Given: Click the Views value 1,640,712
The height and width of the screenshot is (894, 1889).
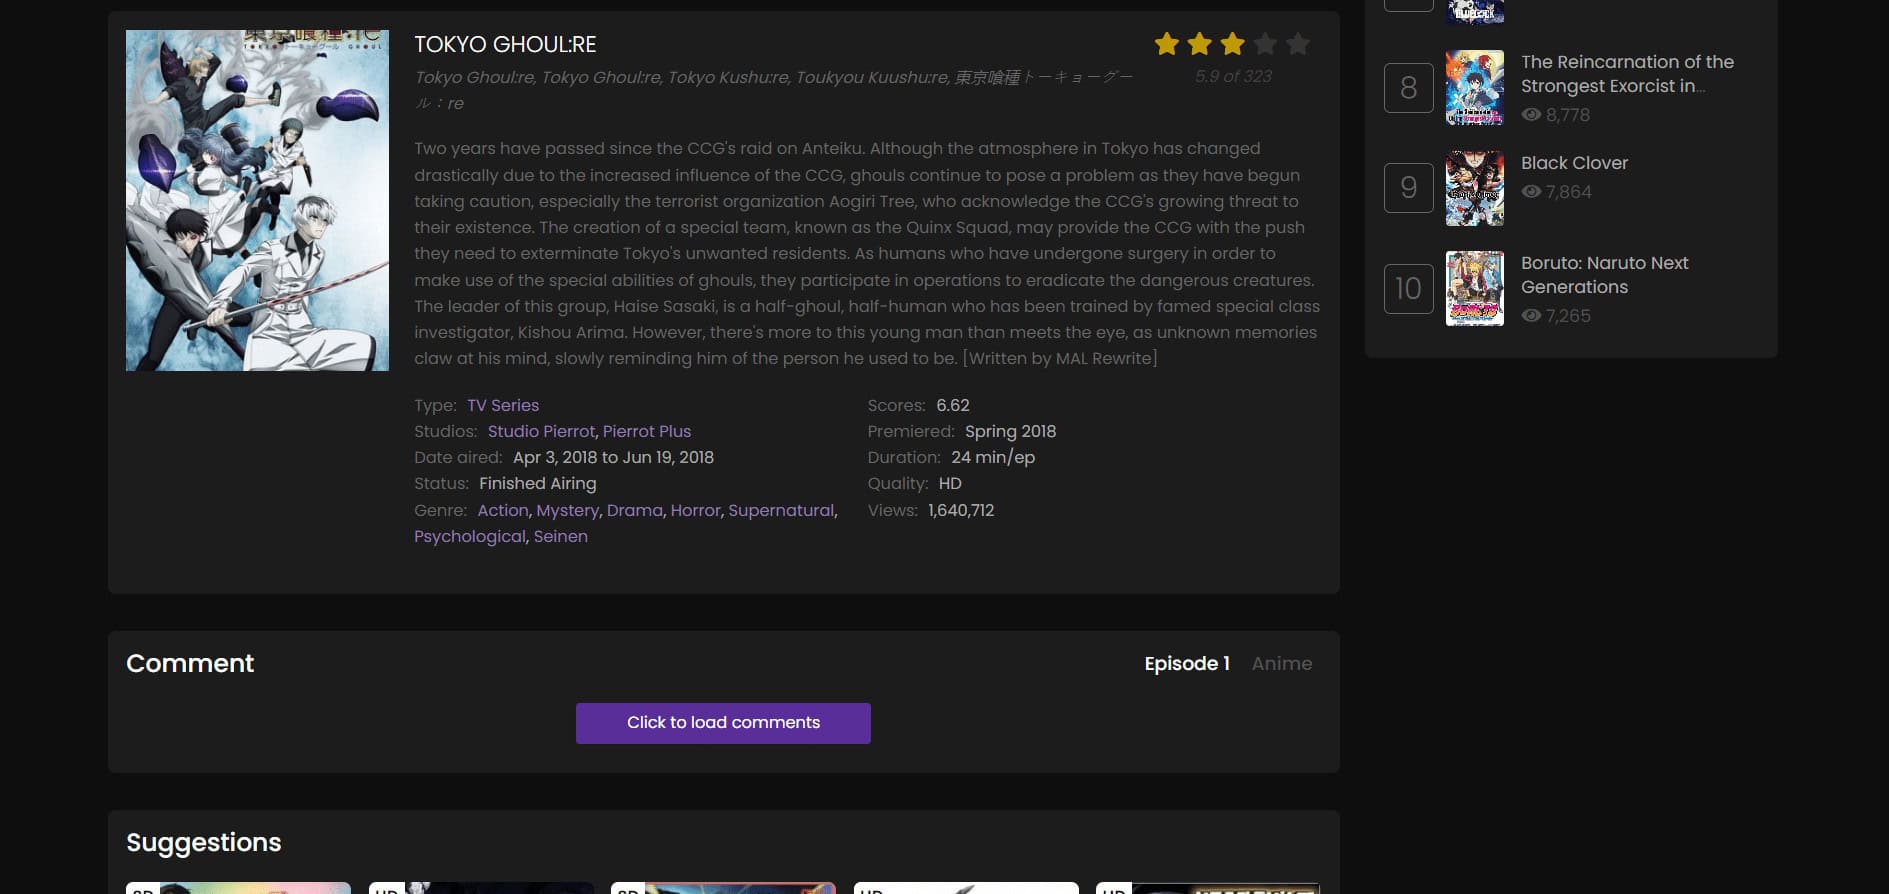Looking at the screenshot, I should point(961,510).
